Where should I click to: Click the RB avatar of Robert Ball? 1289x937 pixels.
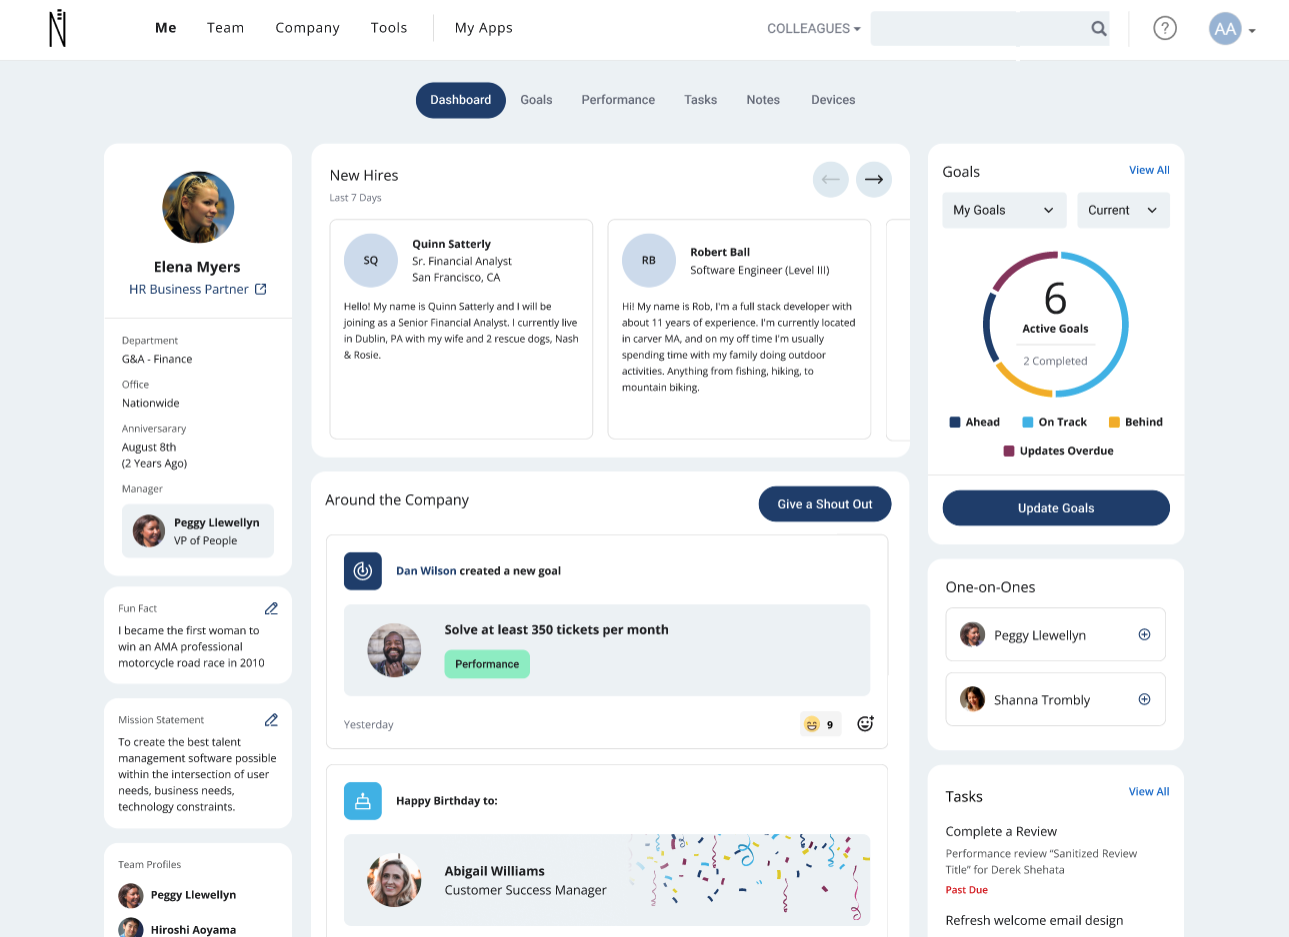coord(649,260)
